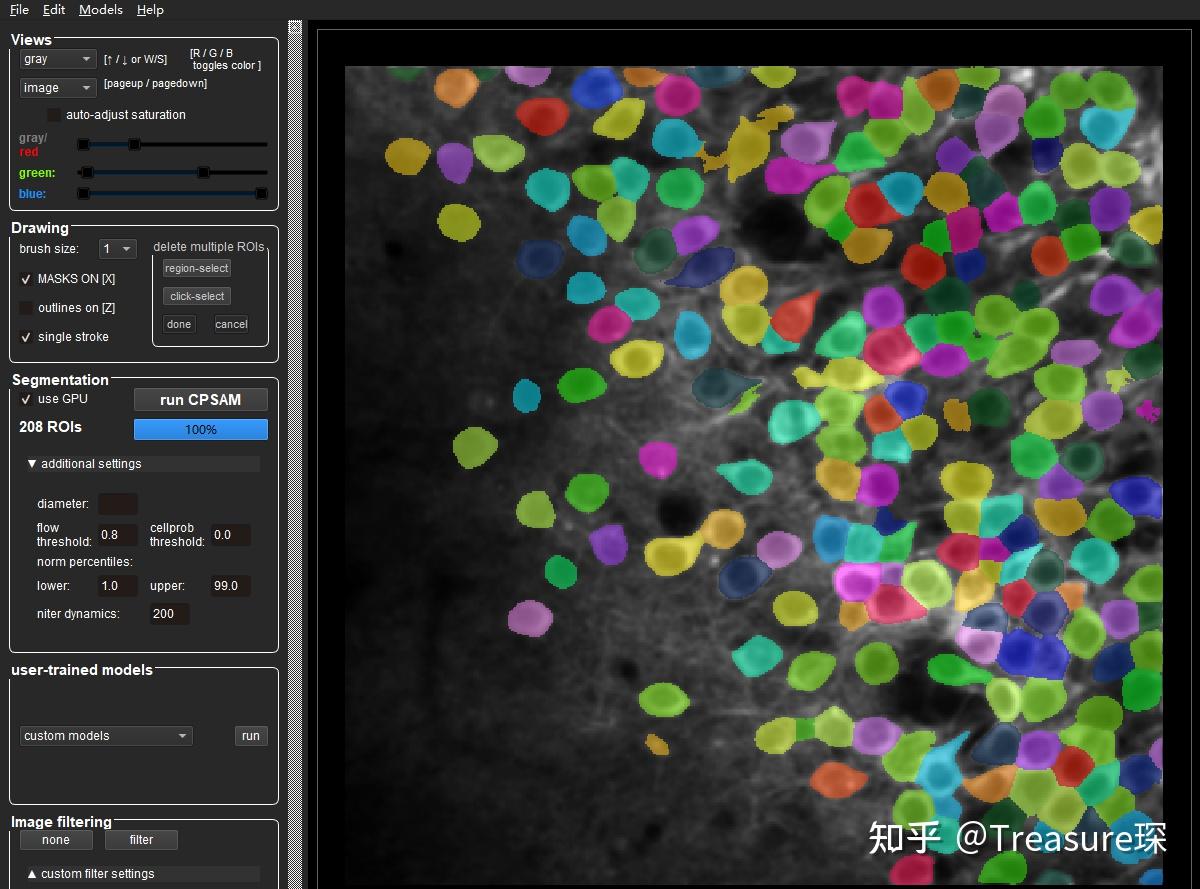Click the gray/red saturation slider handle
Screen dimensions: 1200x889
pyautogui.click(x=134, y=145)
